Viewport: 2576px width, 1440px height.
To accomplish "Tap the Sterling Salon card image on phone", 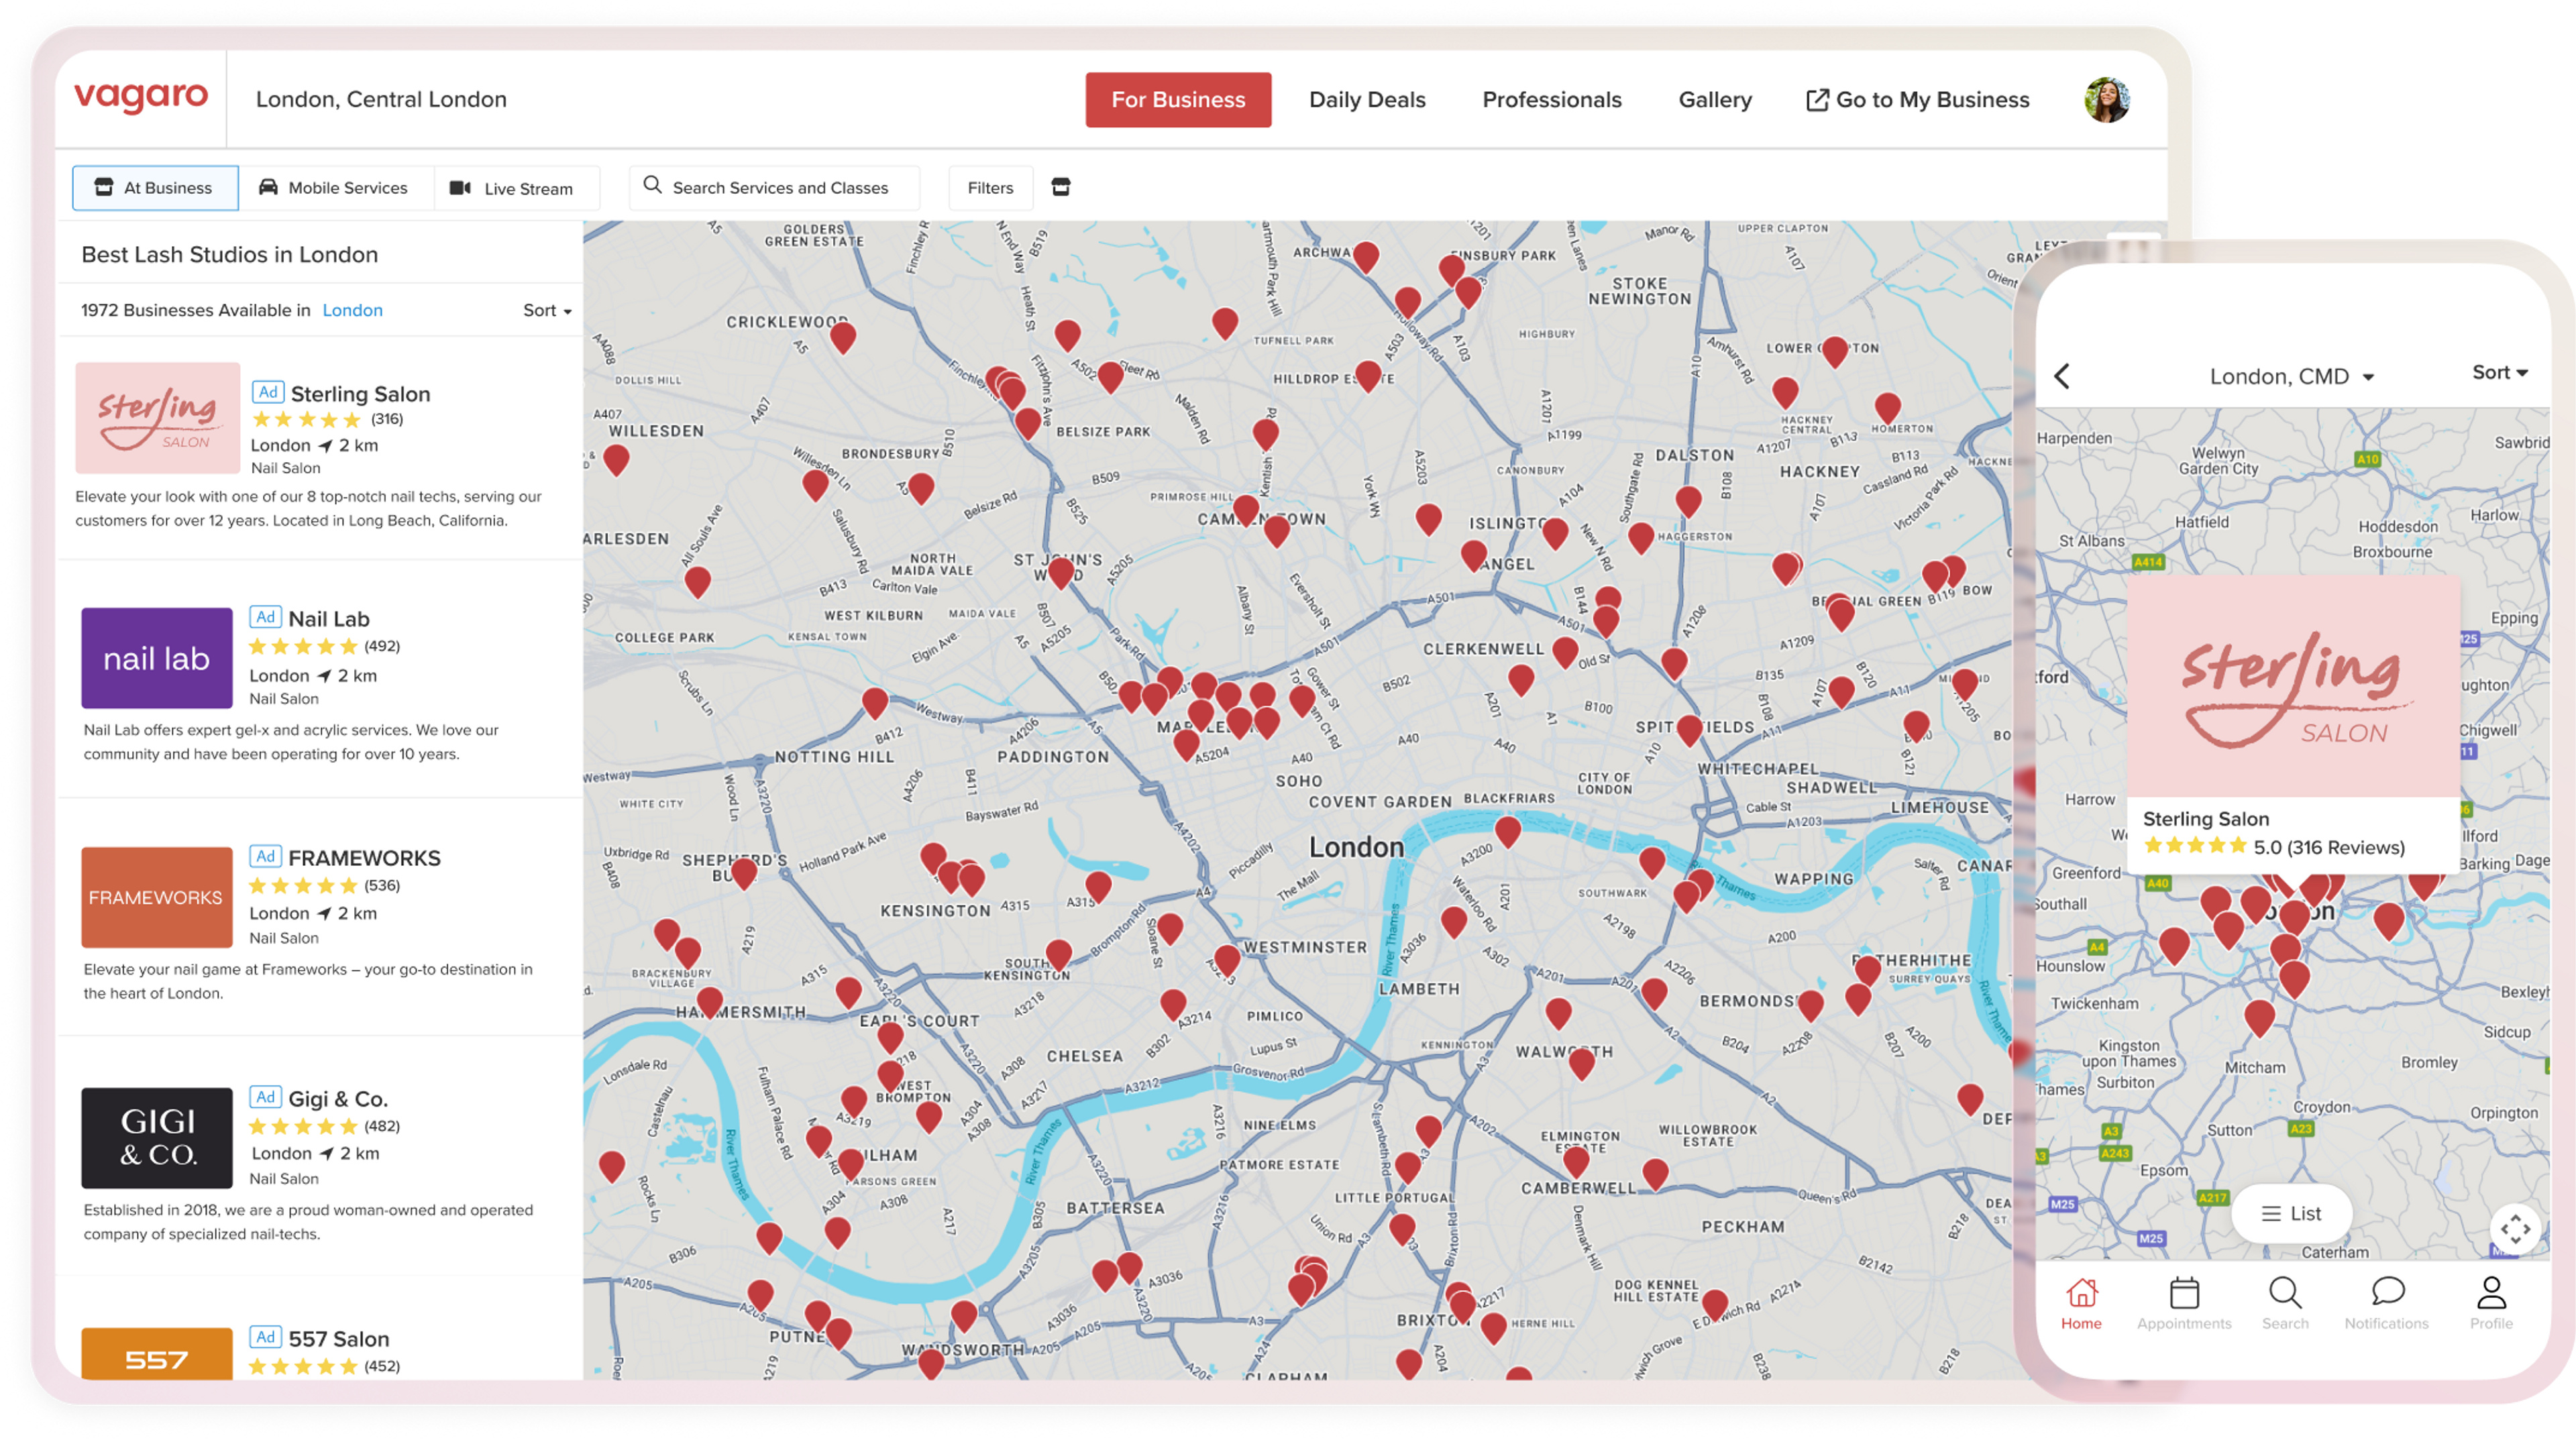I will pyautogui.click(x=2293, y=686).
